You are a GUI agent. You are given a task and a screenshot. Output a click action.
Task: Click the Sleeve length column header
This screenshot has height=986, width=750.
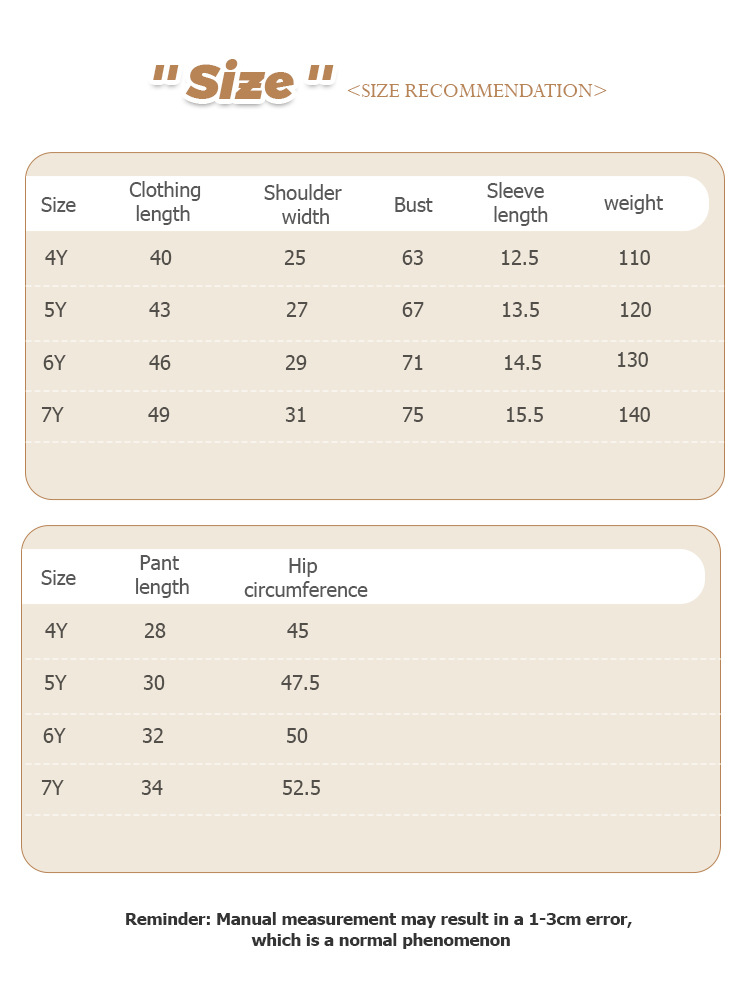[x=517, y=203]
